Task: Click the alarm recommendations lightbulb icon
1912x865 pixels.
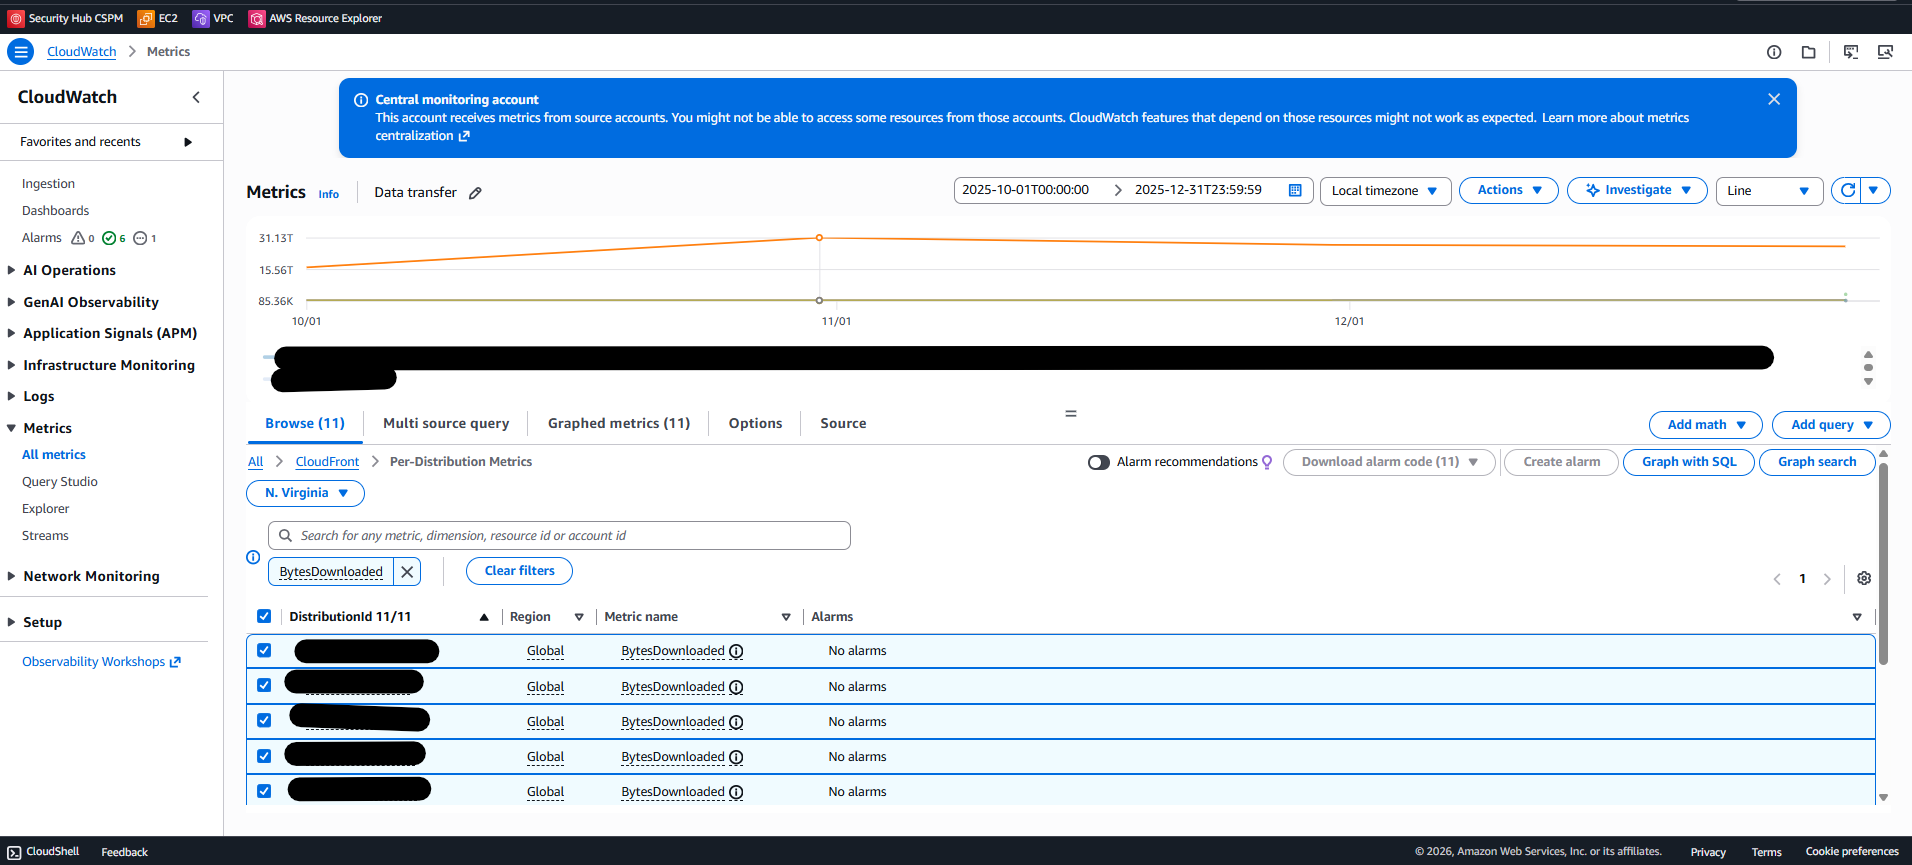Action: (1267, 462)
